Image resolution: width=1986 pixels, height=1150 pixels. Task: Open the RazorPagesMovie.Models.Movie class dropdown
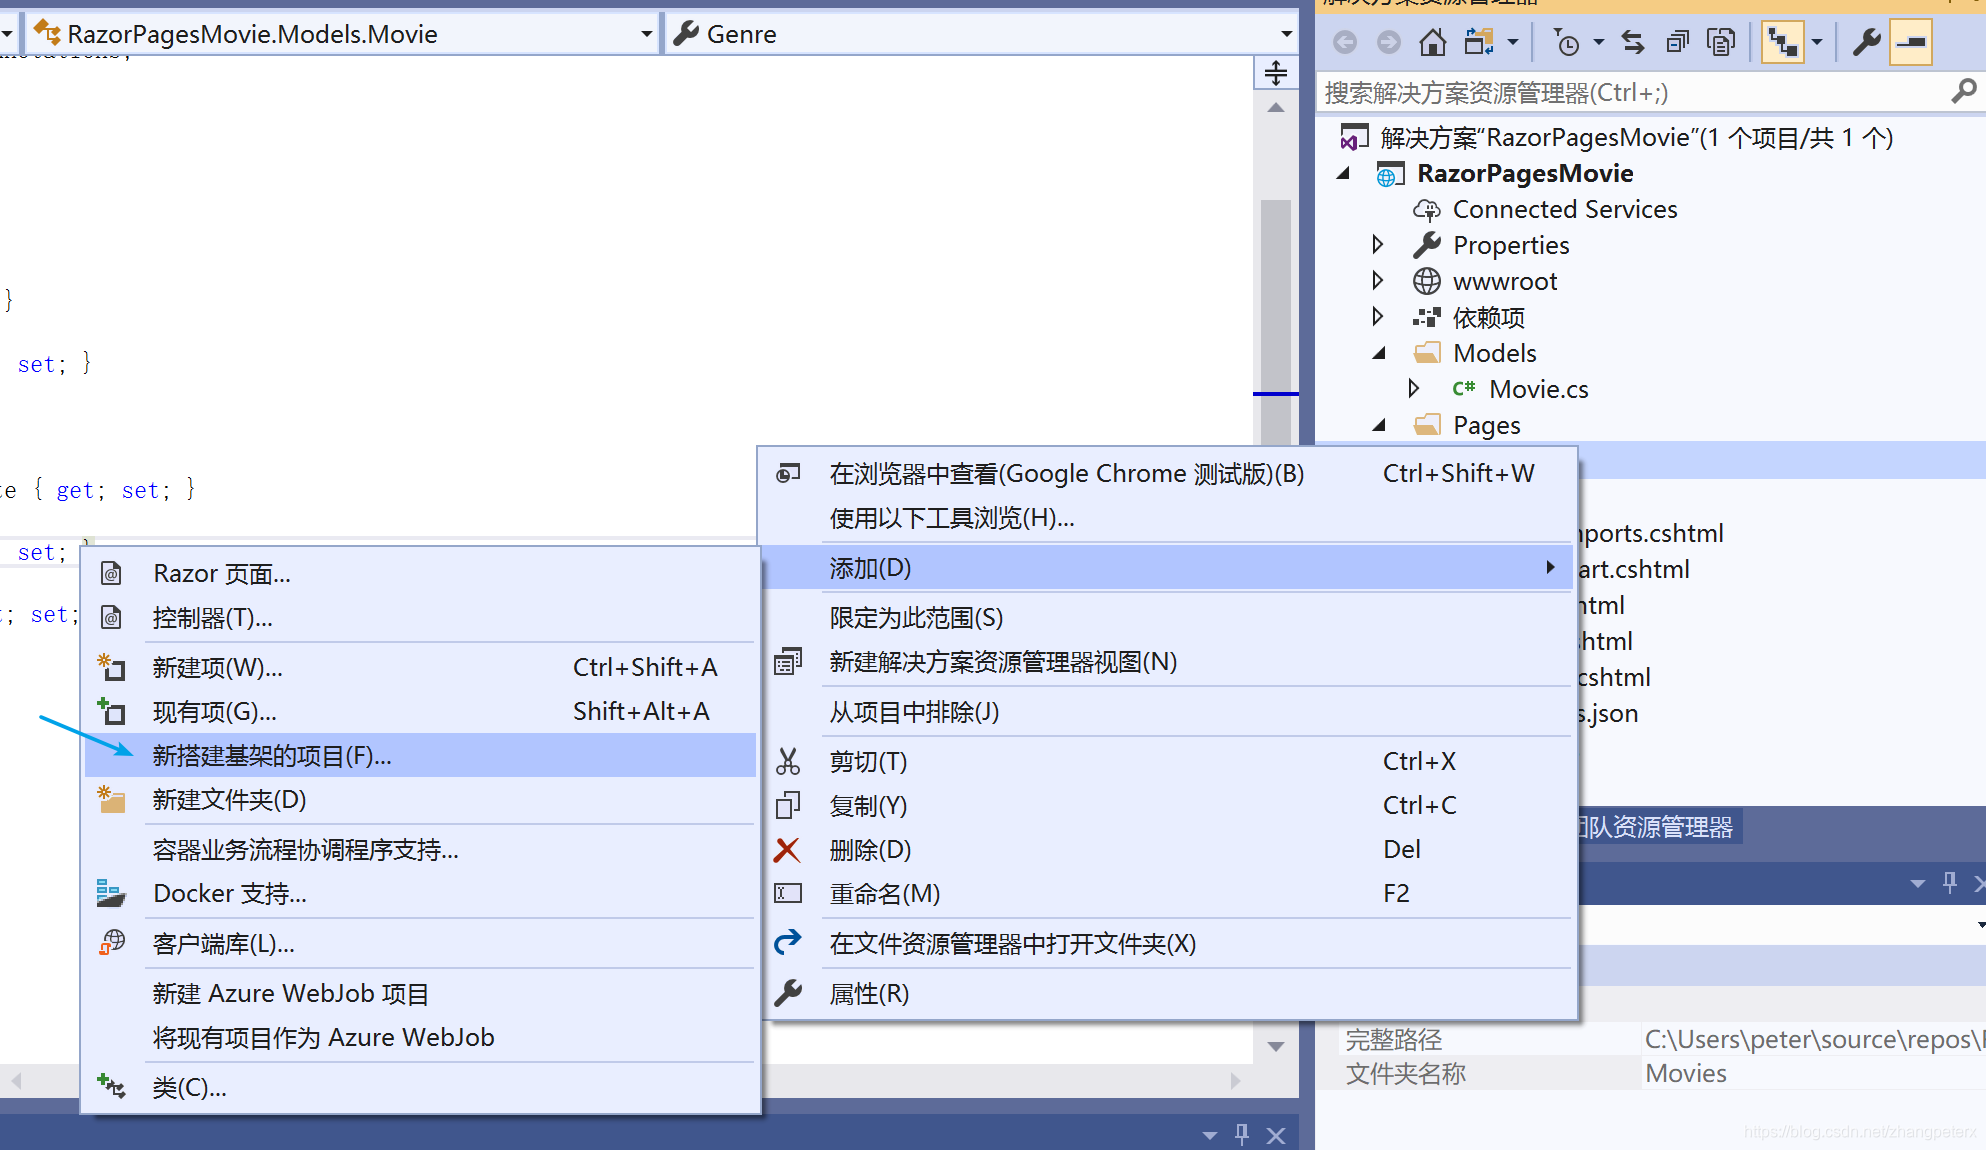(x=646, y=34)
